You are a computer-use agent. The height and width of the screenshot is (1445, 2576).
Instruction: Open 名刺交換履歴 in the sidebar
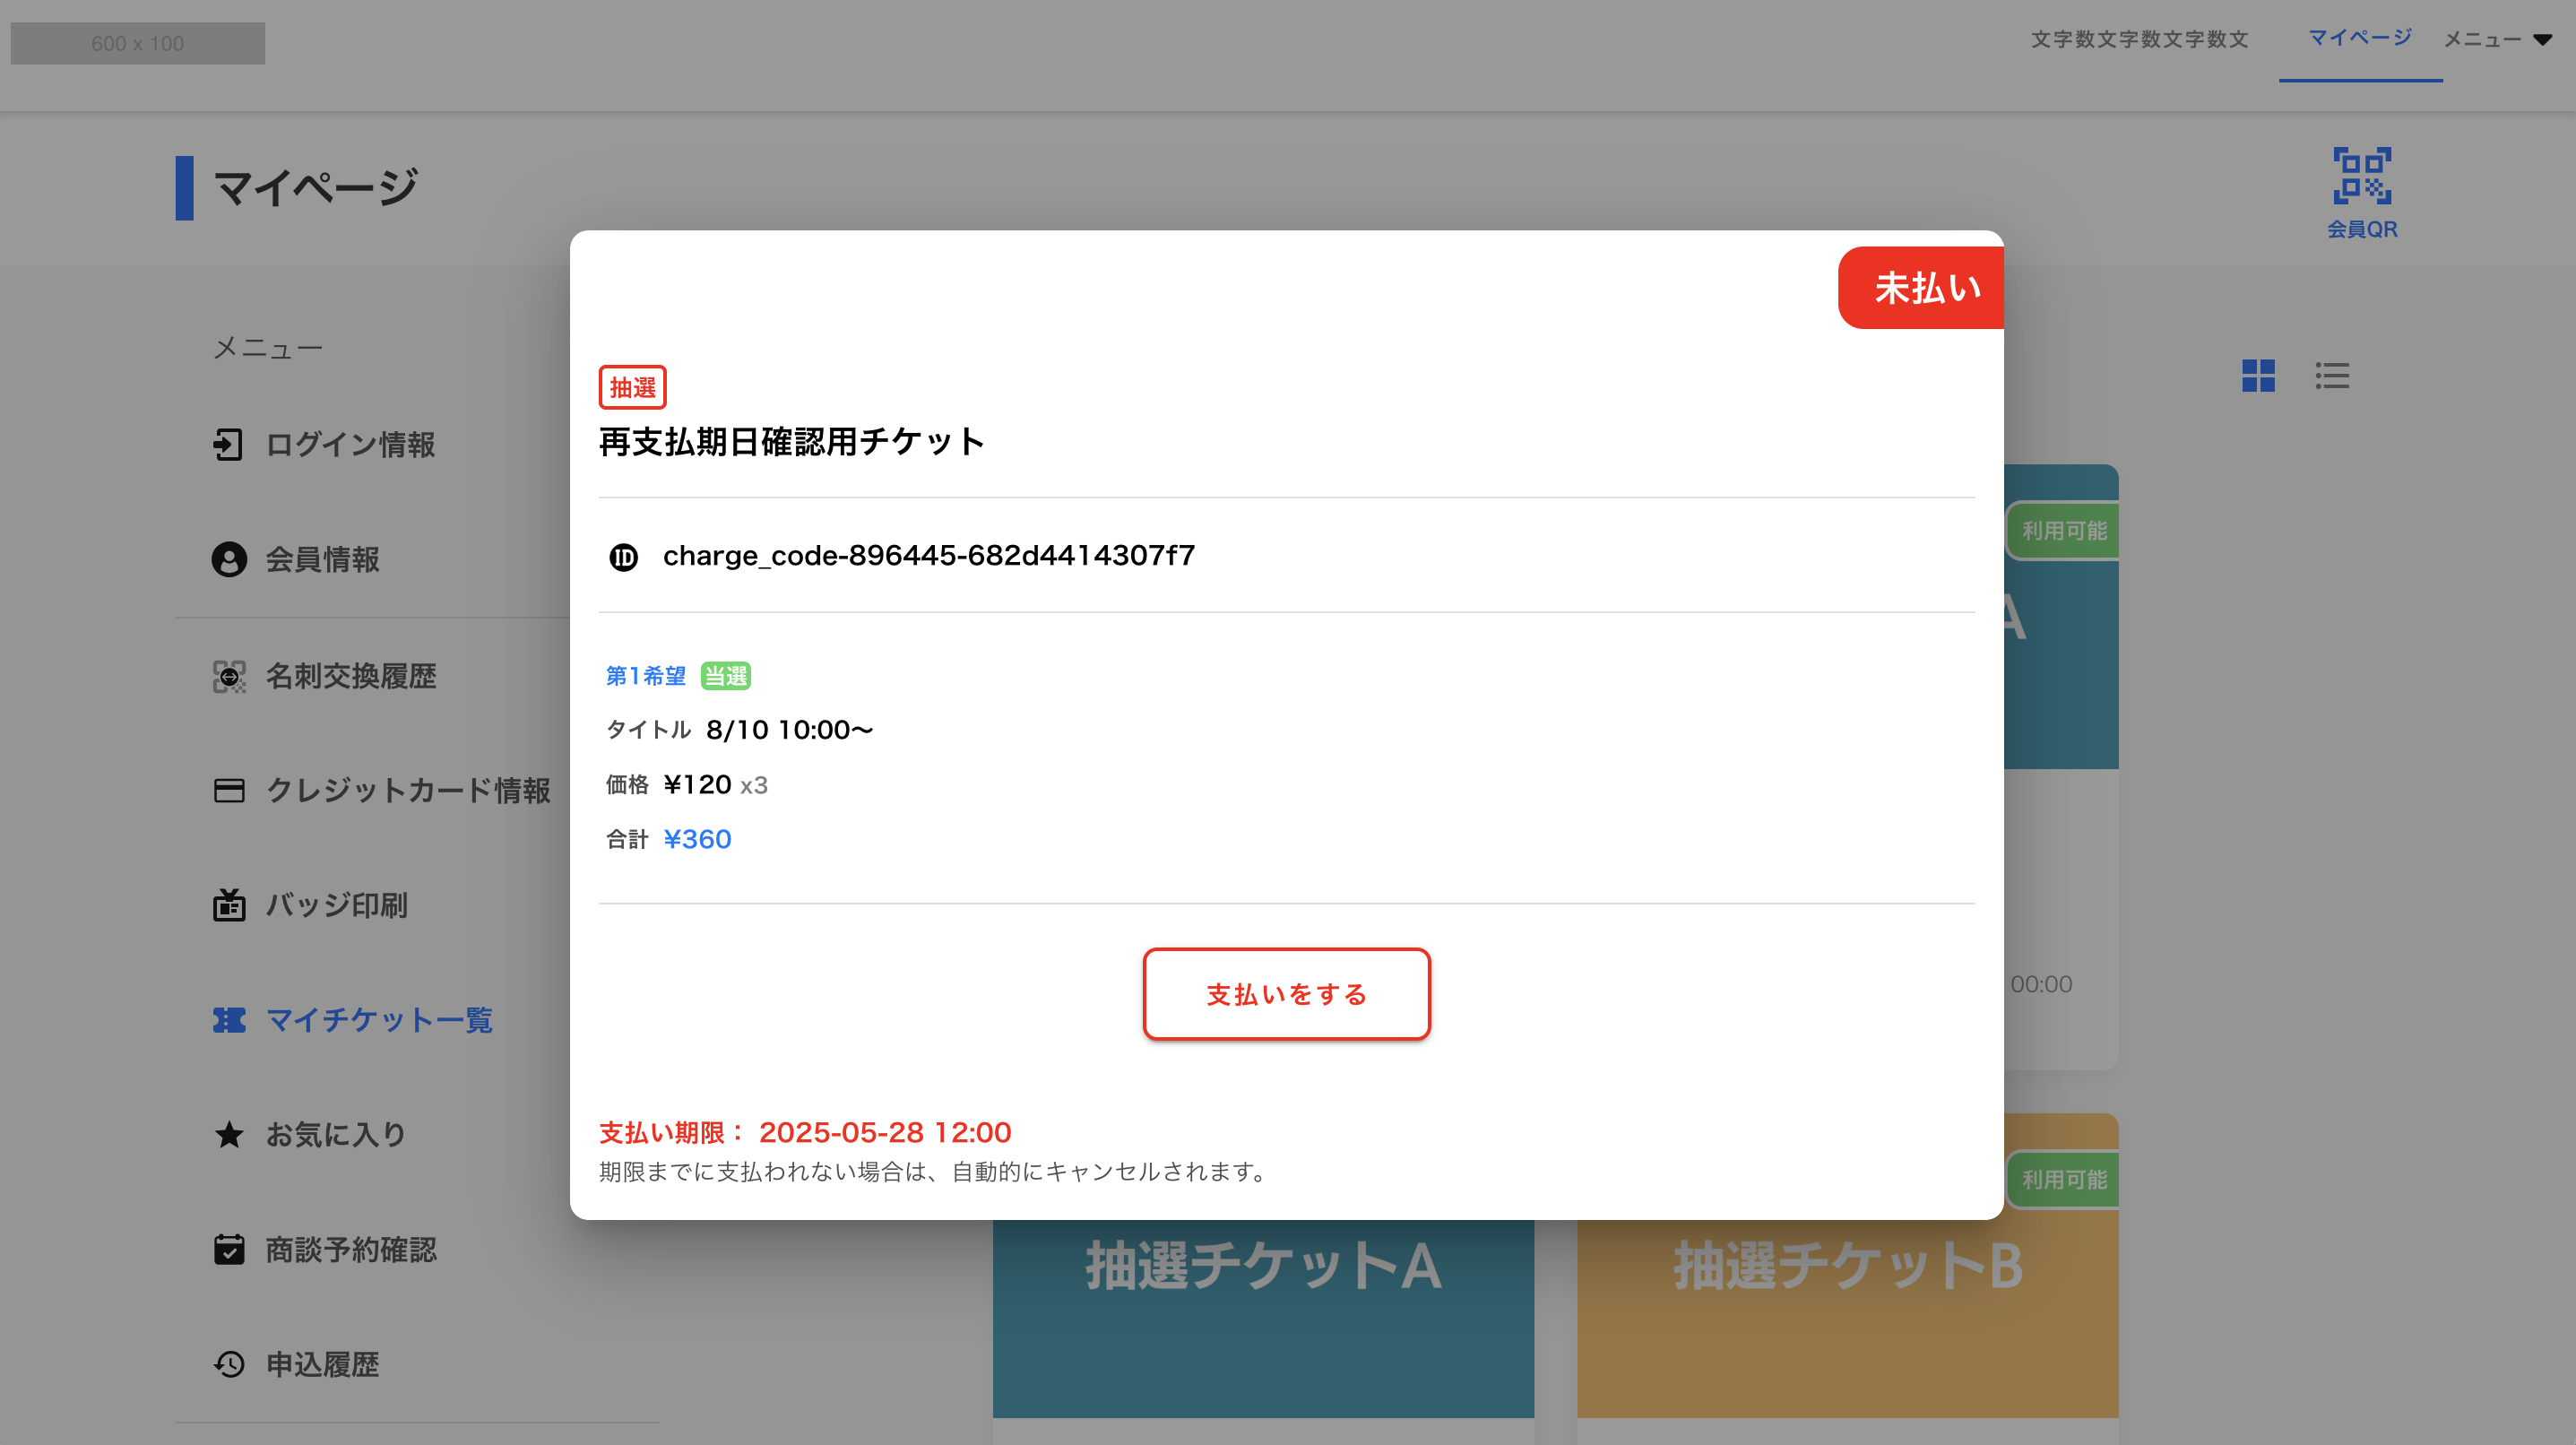tap(351, 676)
